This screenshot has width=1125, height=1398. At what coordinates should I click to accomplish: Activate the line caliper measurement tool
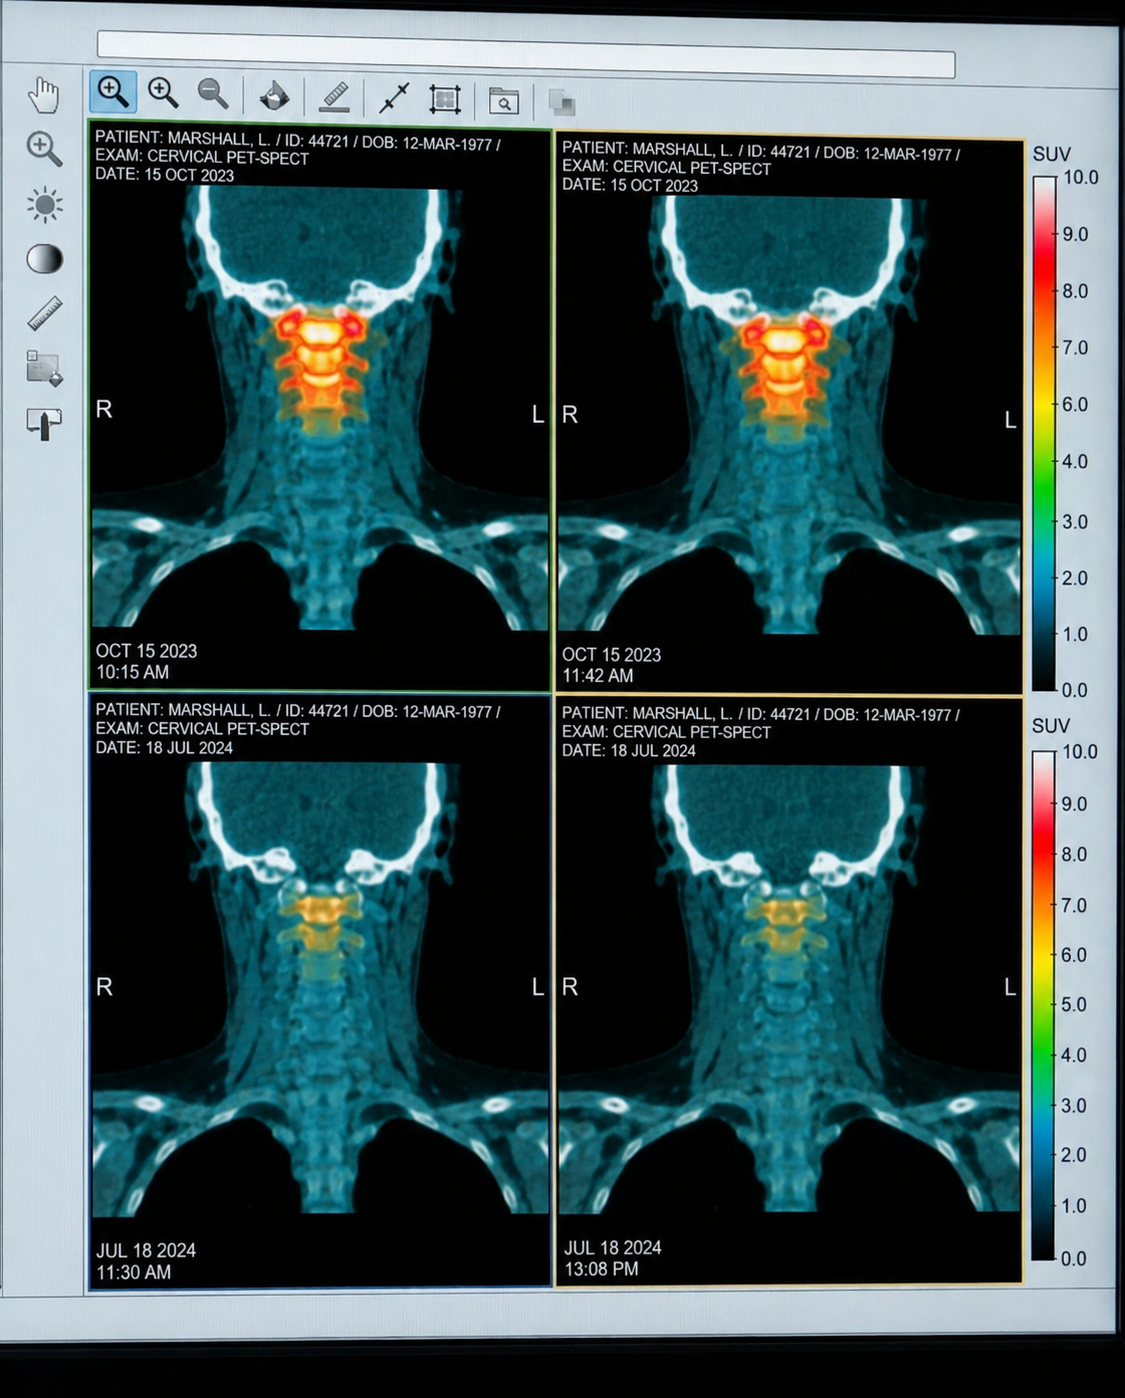(x=395, y=98)
